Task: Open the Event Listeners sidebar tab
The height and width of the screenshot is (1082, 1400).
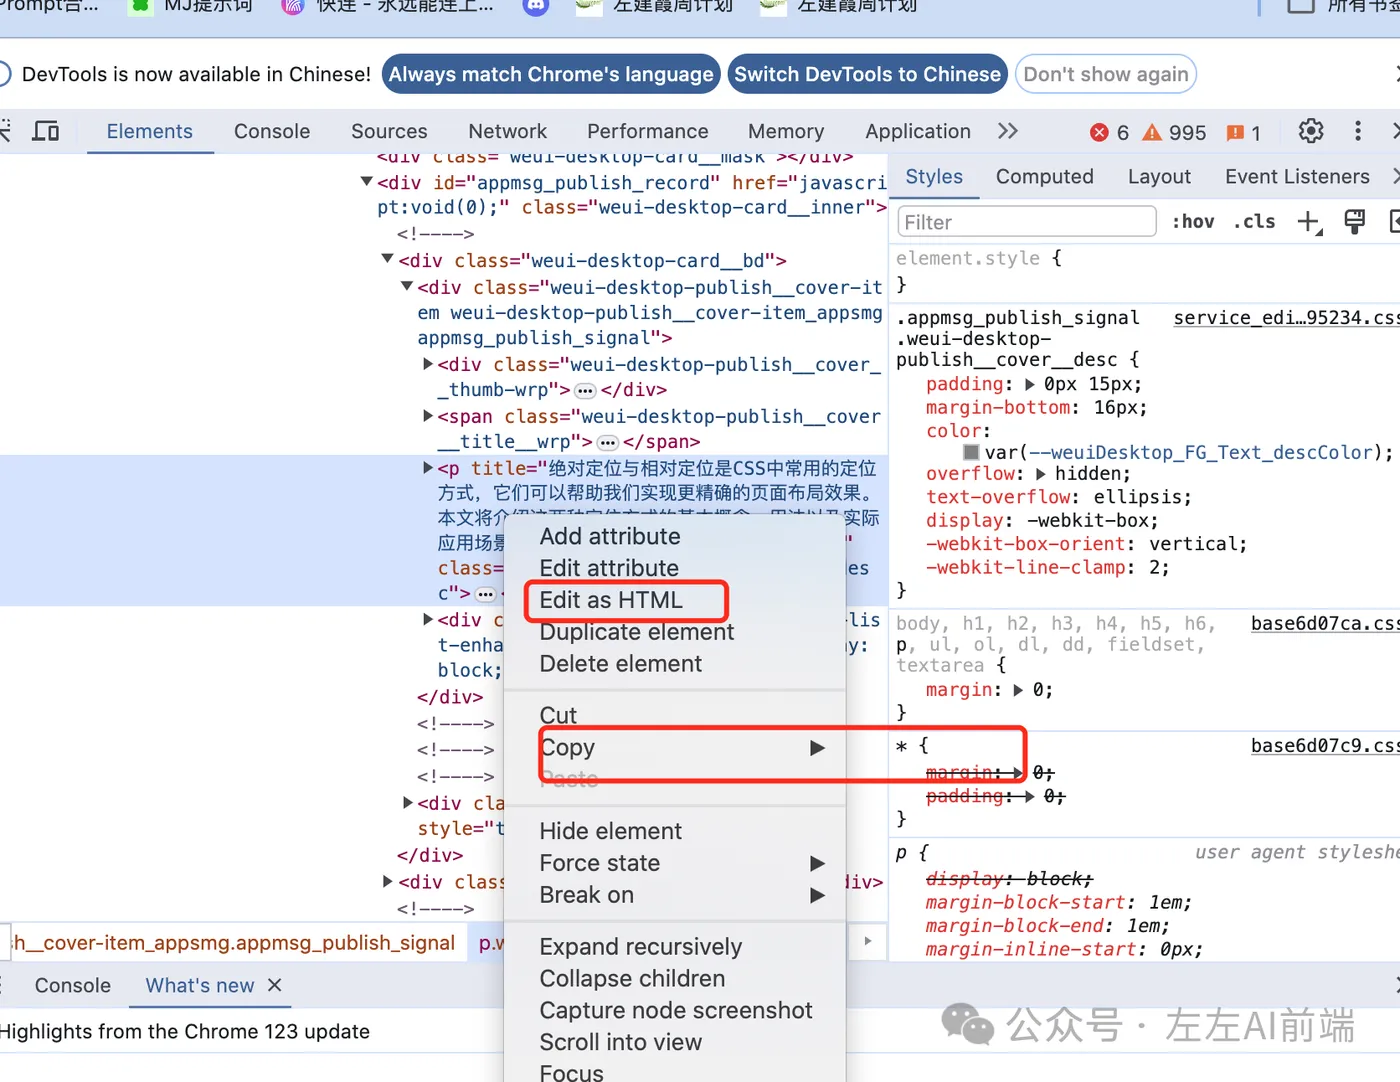Action: click(1297, 177)
